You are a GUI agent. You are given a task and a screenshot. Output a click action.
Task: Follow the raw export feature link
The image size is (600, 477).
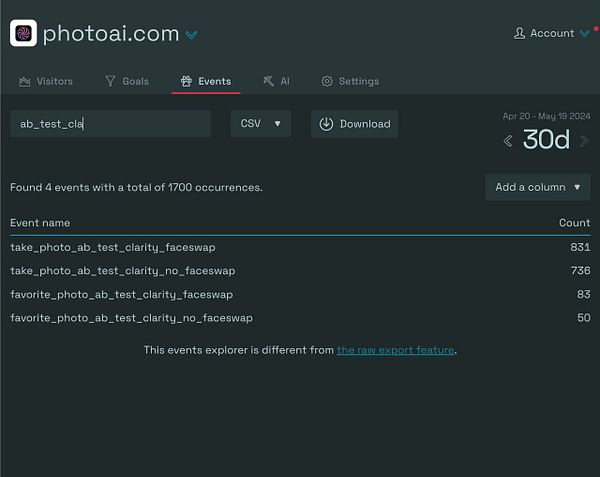(395, 350)
